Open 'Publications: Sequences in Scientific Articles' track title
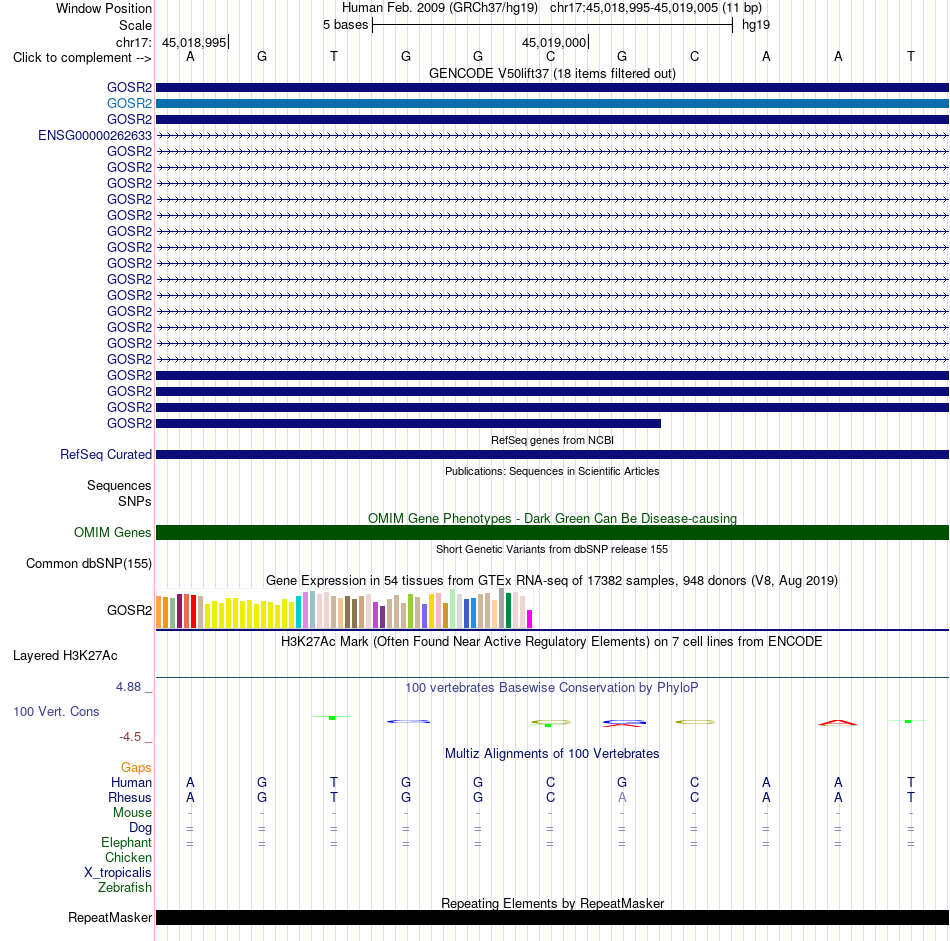Viewport: 950px width, 941px height. pos(552,471)
